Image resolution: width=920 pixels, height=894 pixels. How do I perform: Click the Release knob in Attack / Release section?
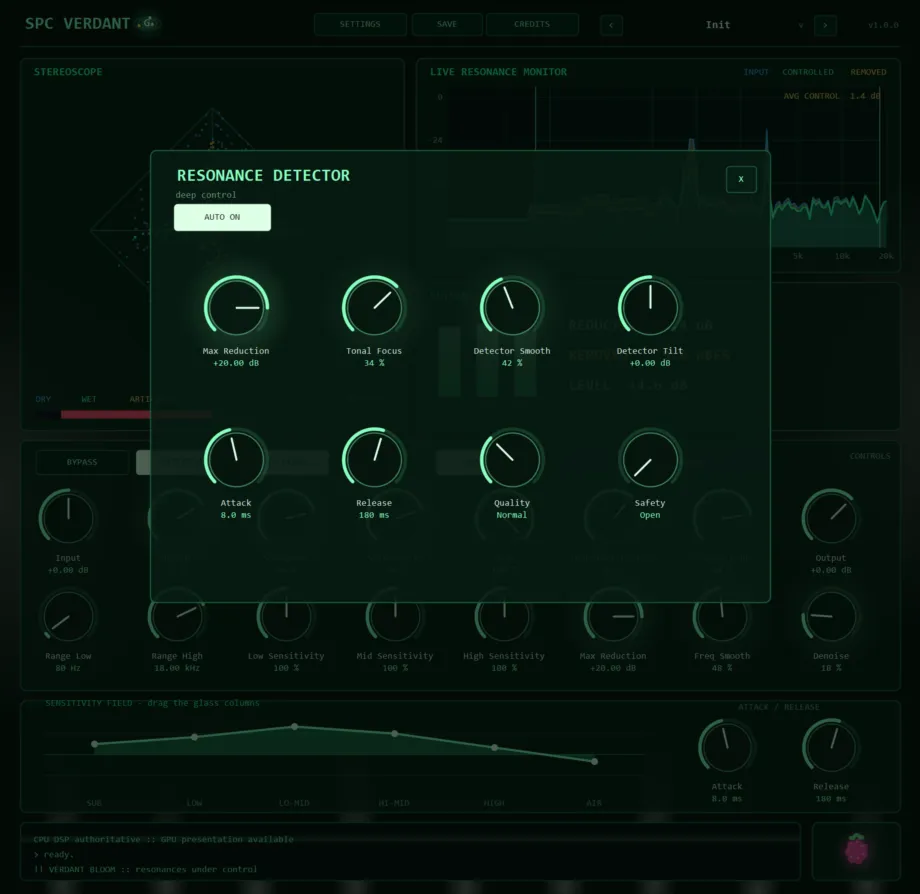pyautogui.click(x=830, y=747)
